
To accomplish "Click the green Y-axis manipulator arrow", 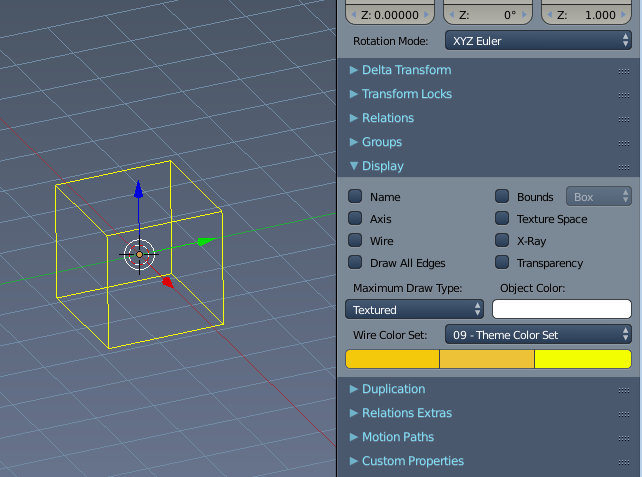I will [x=204, y=241].
